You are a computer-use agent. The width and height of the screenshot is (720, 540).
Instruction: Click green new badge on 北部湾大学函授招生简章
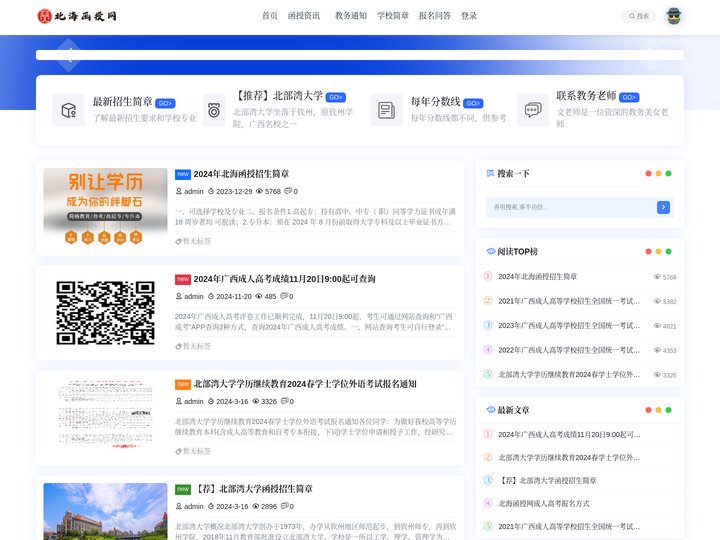coord(183,489)
